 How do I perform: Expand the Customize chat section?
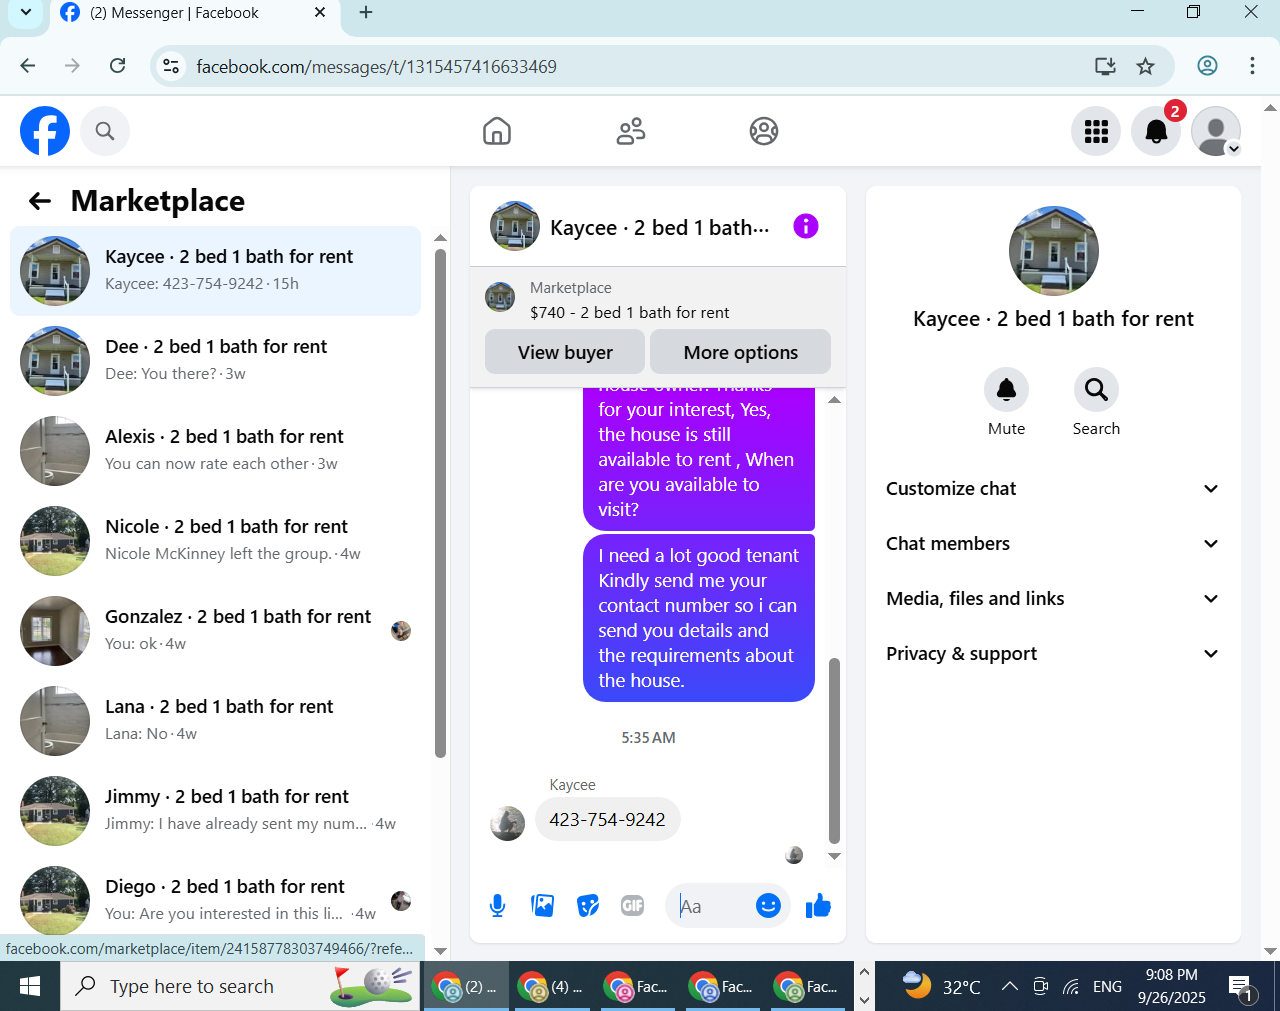point(1053,489)
